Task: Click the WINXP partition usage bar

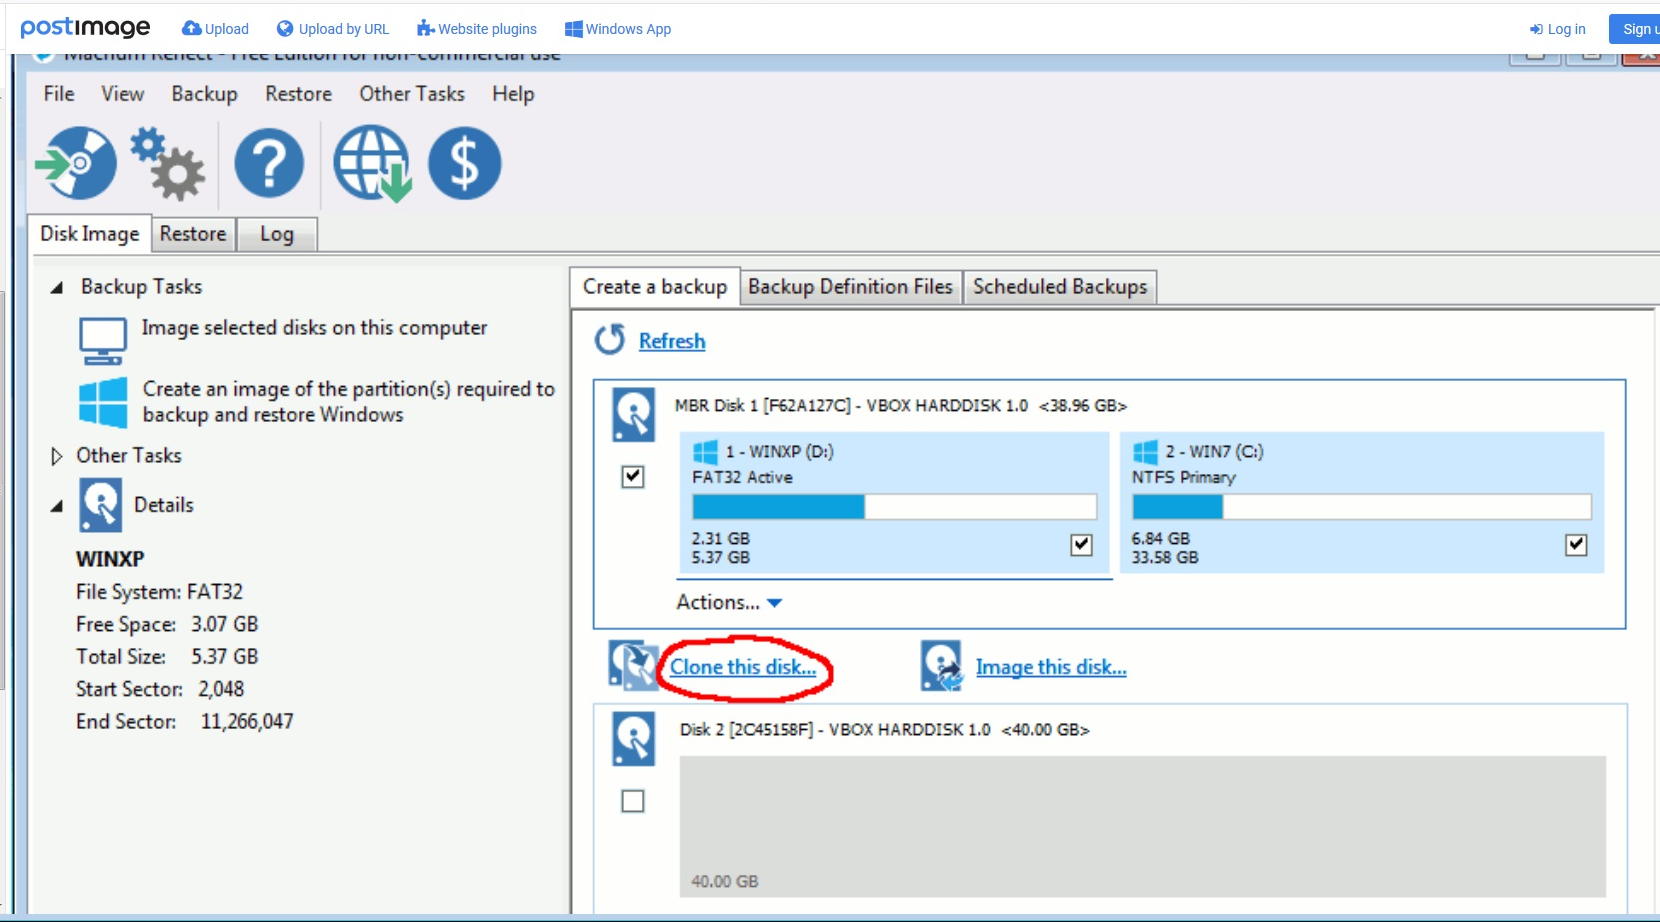Action: pyautogui.click(x=894, y=506)
